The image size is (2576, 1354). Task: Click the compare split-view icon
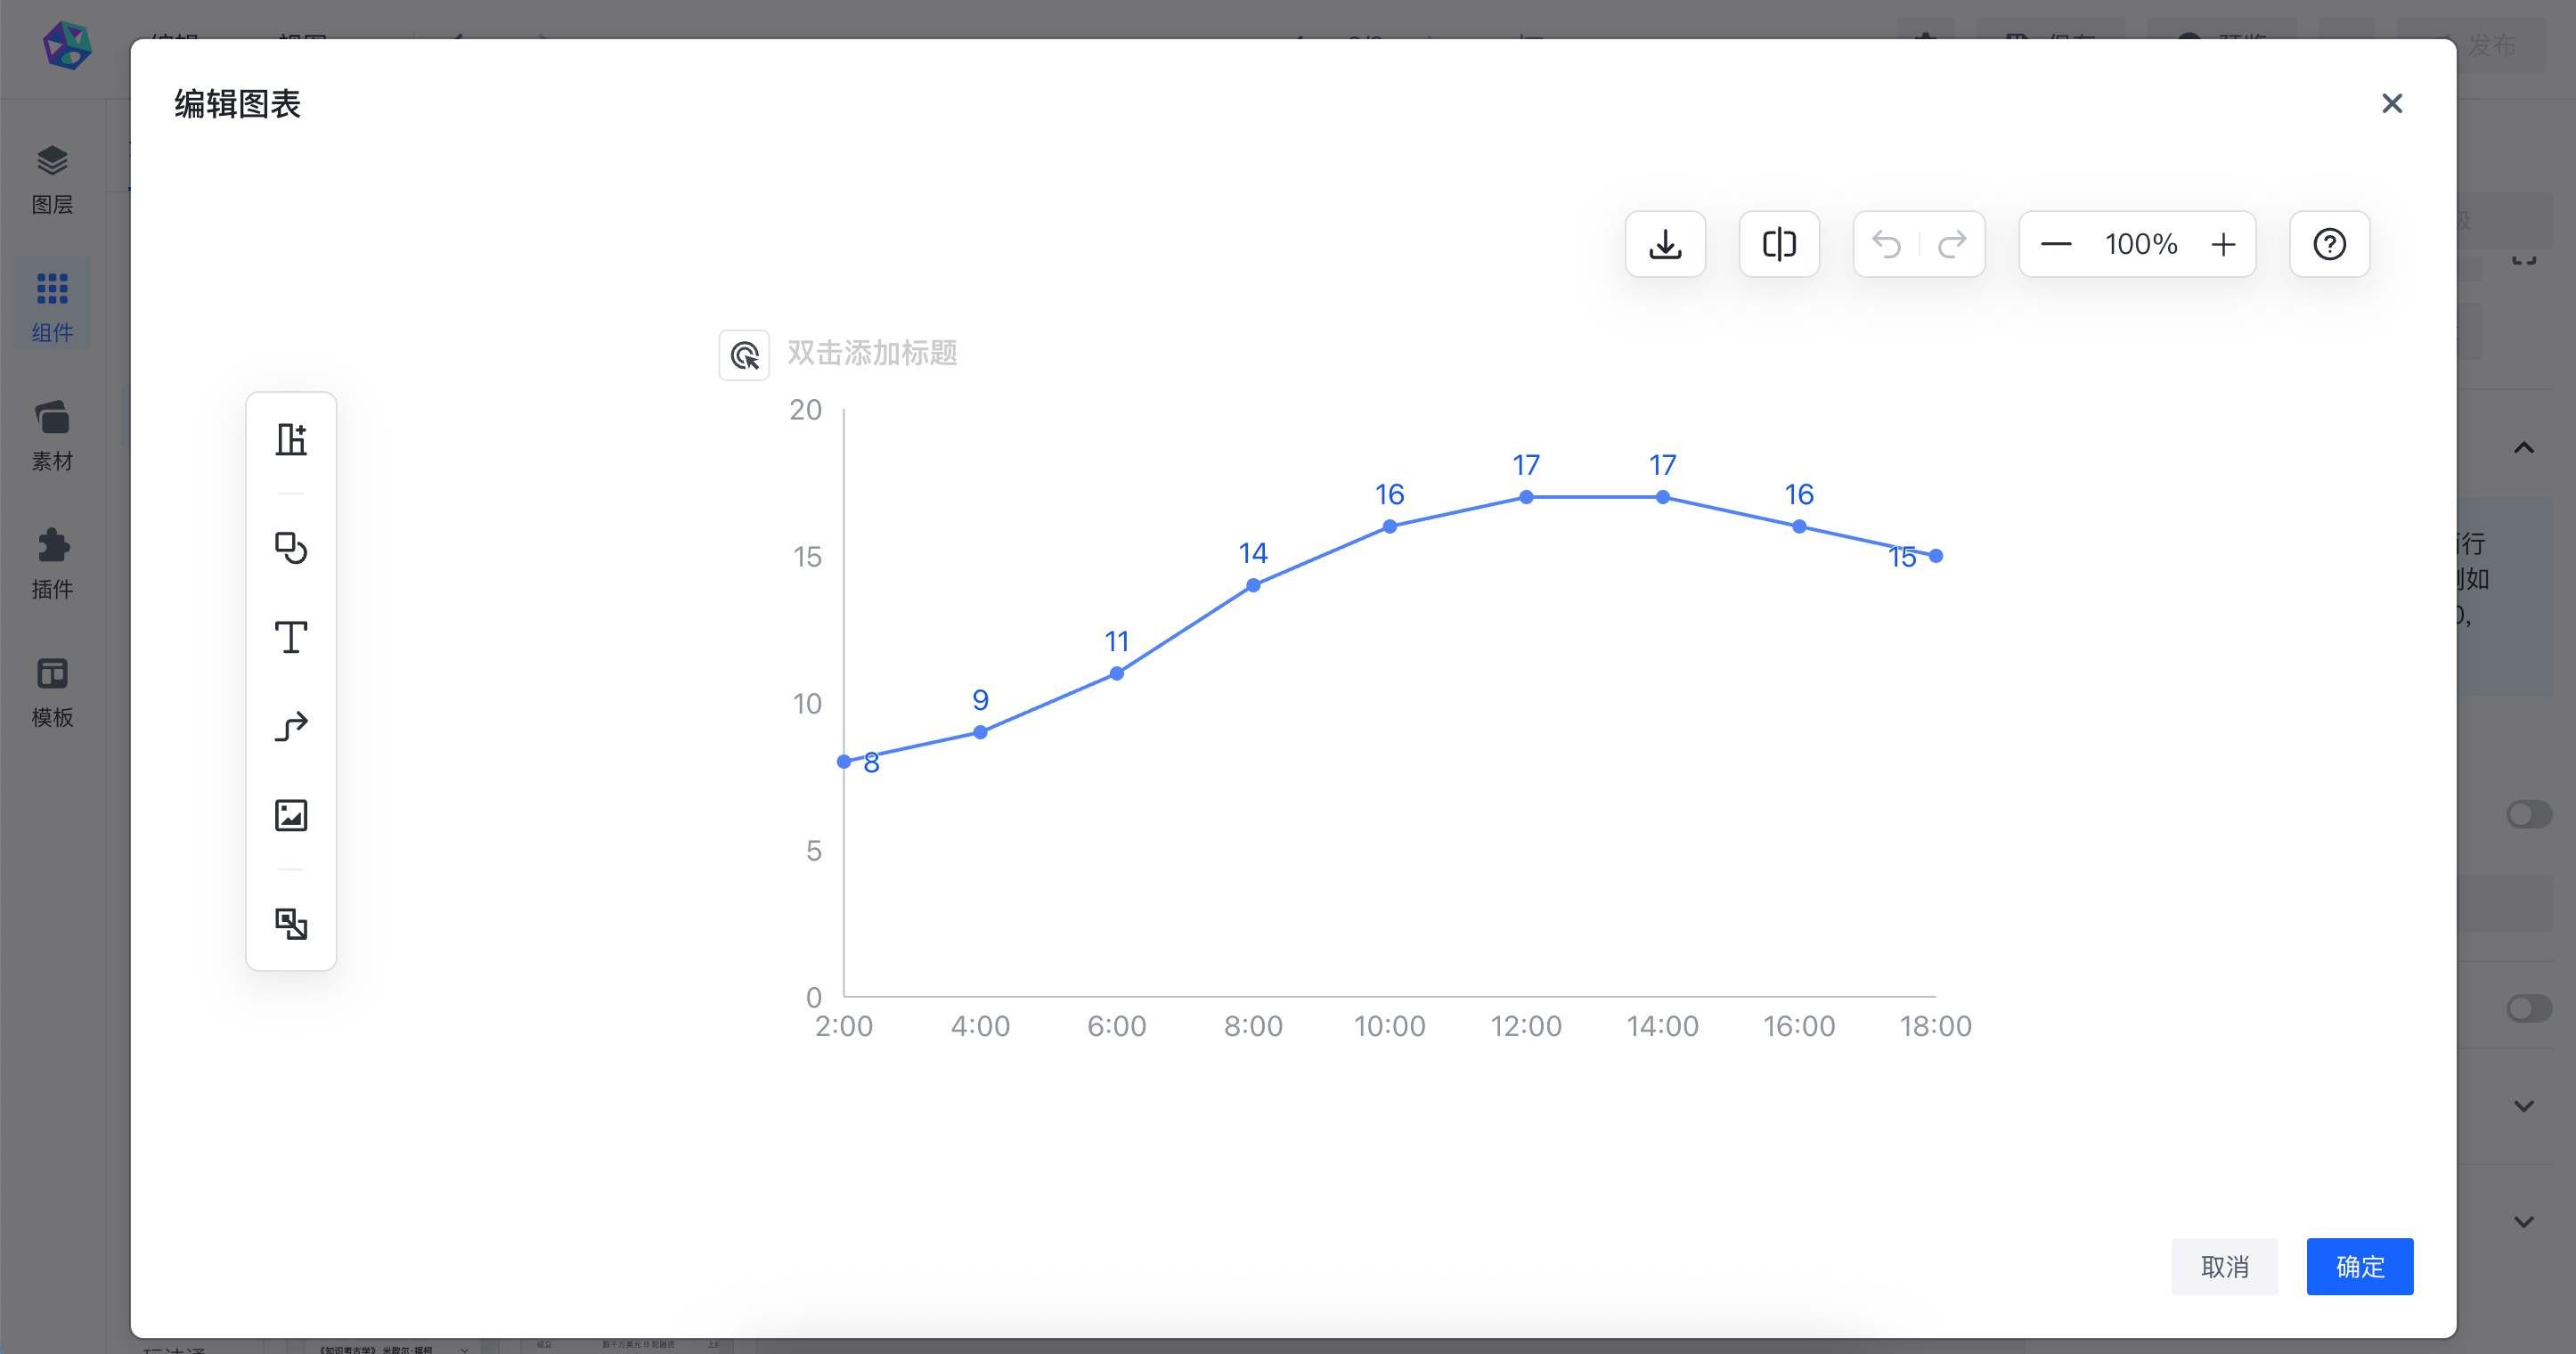click(1779, 244)
